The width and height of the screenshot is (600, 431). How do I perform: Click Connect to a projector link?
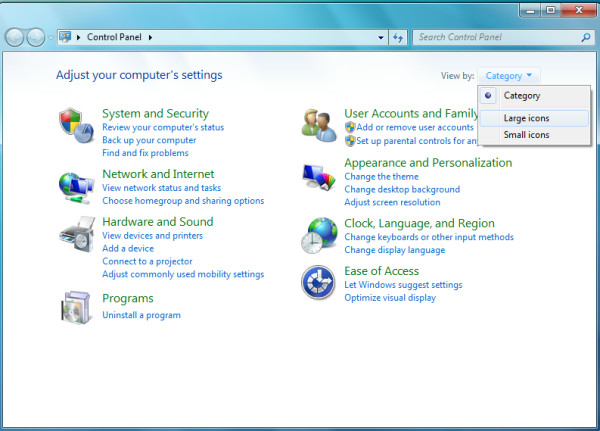[x=147, y=261]
